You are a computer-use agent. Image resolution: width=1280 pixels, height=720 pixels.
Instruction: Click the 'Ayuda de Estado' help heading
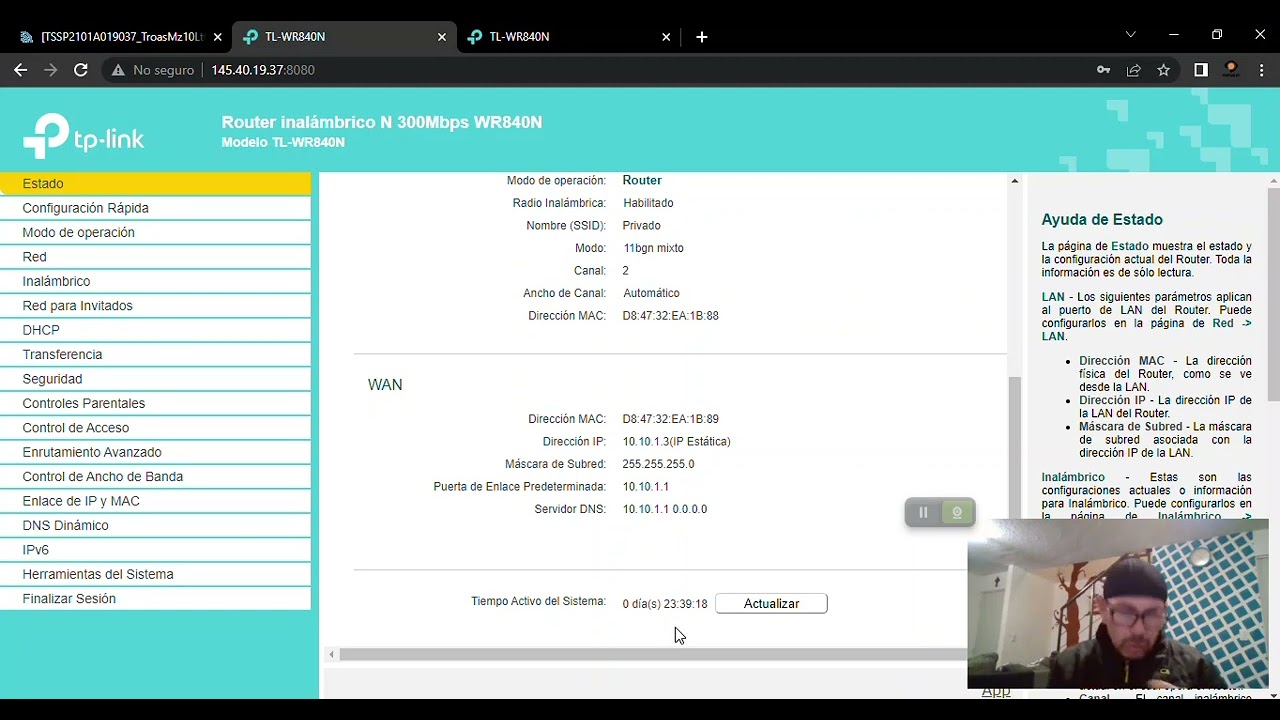pos(1102,220)
